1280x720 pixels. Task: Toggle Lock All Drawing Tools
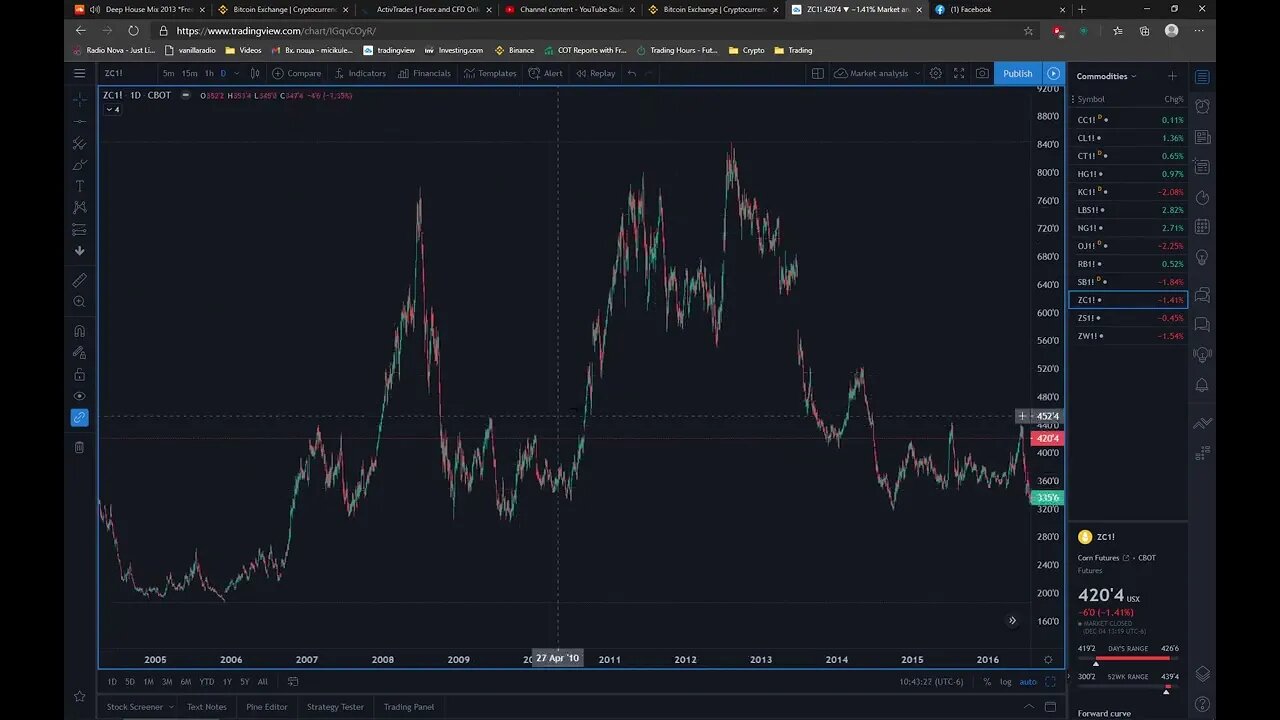point(79,374)
